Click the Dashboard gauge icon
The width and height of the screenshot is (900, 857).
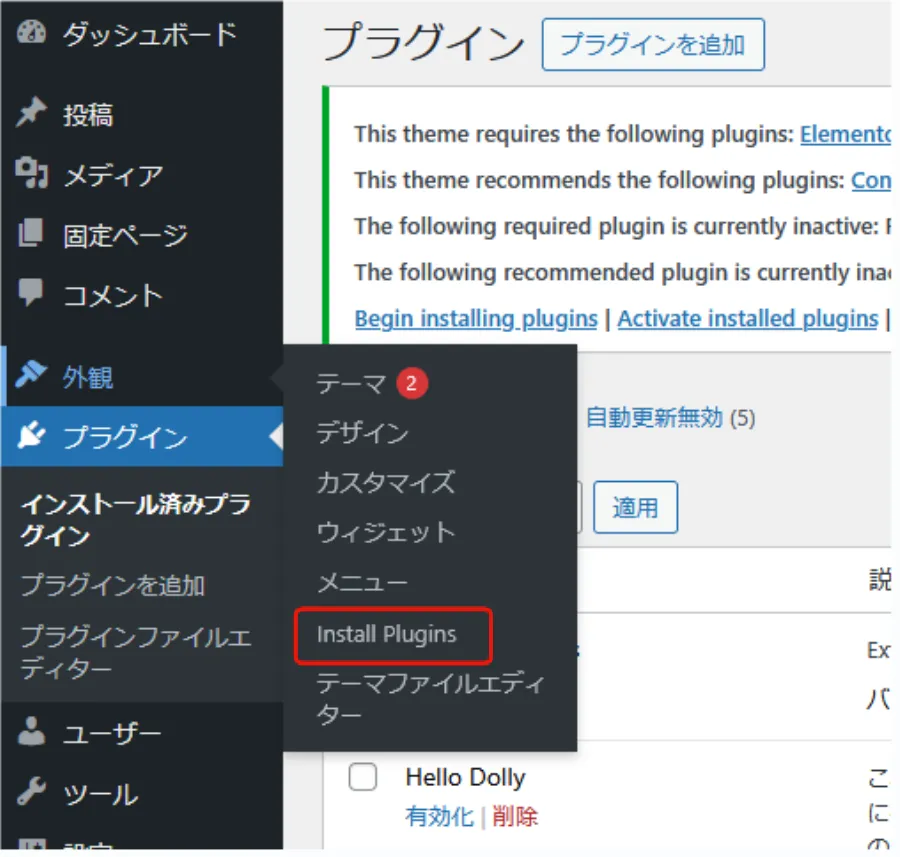point(32,34)
